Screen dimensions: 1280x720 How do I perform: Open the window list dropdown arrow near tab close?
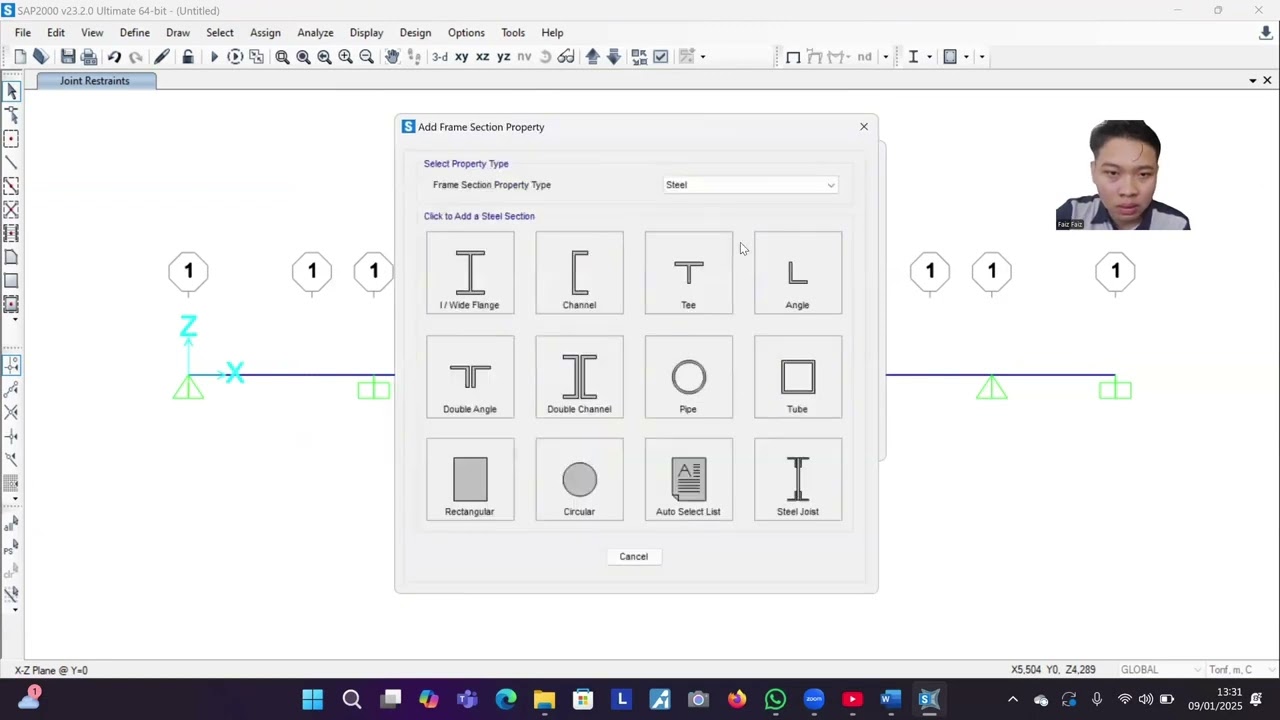point(1253,81)
